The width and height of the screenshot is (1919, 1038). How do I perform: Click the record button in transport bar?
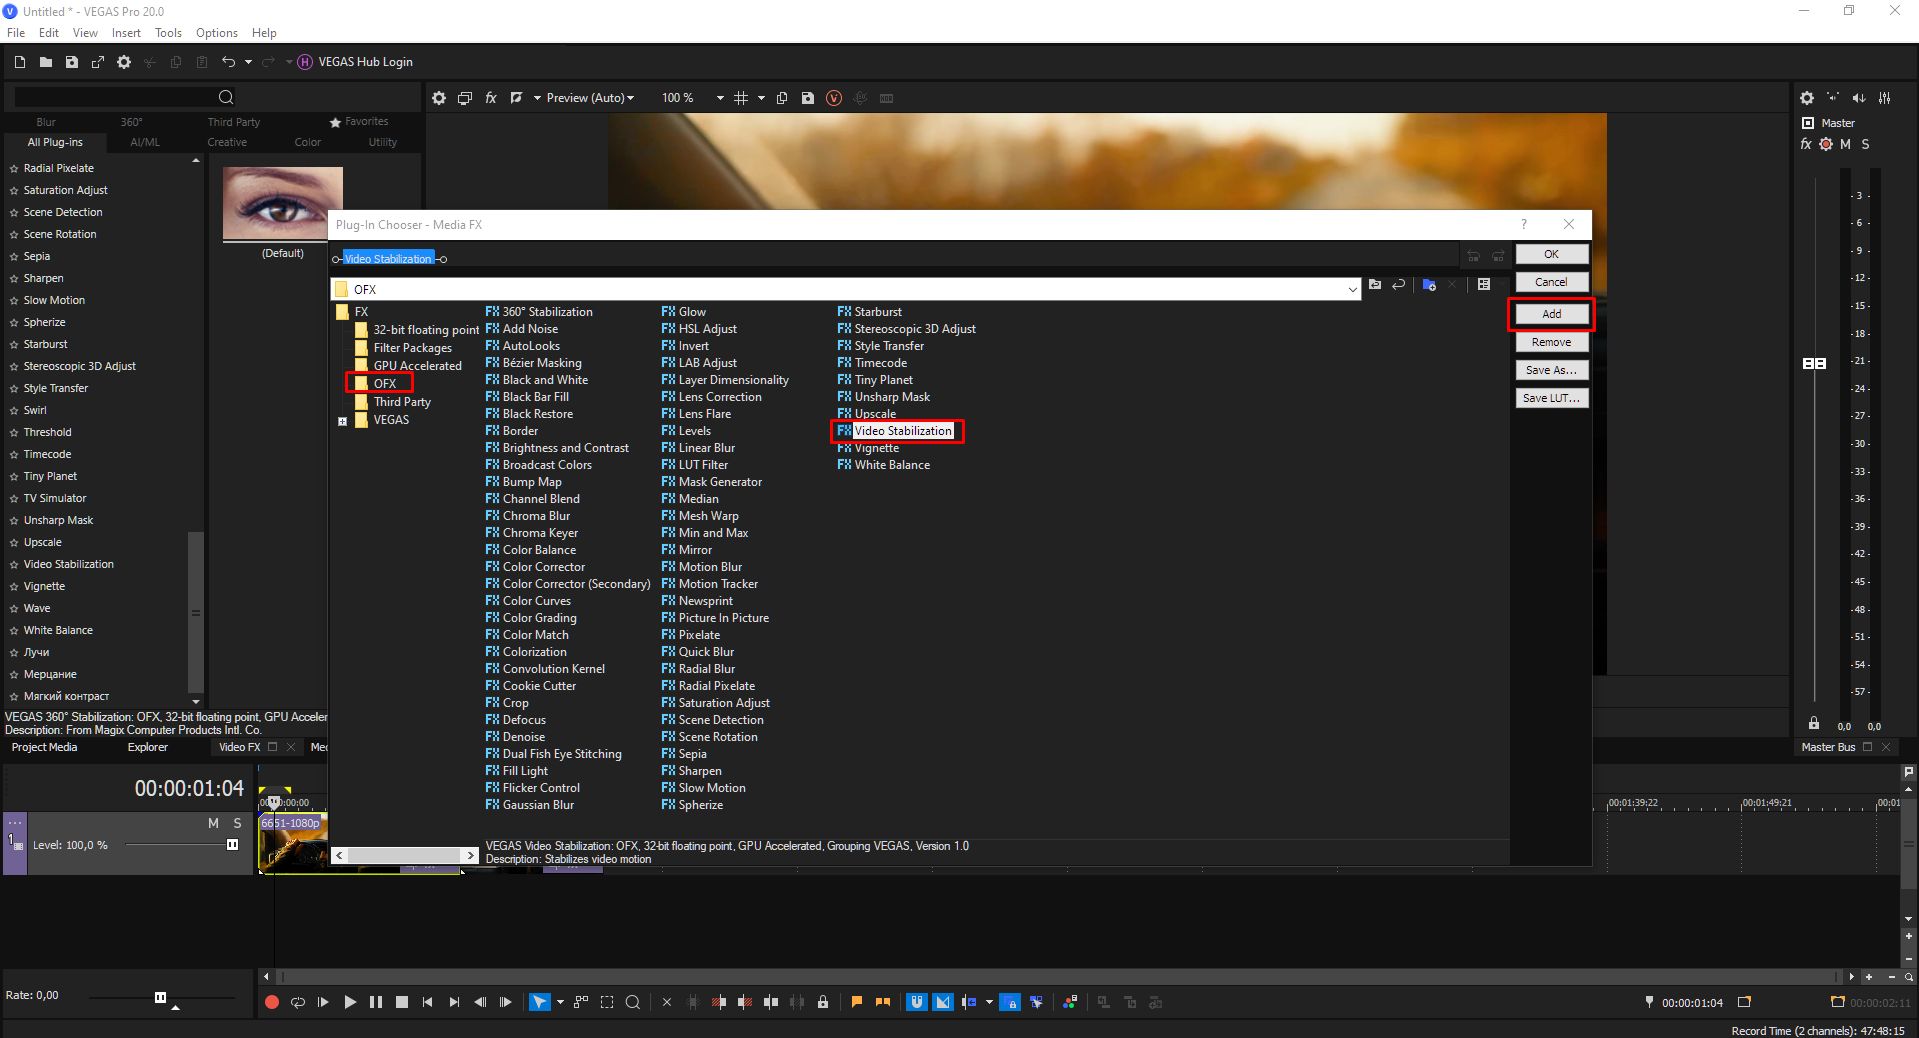coord(271,1002)
